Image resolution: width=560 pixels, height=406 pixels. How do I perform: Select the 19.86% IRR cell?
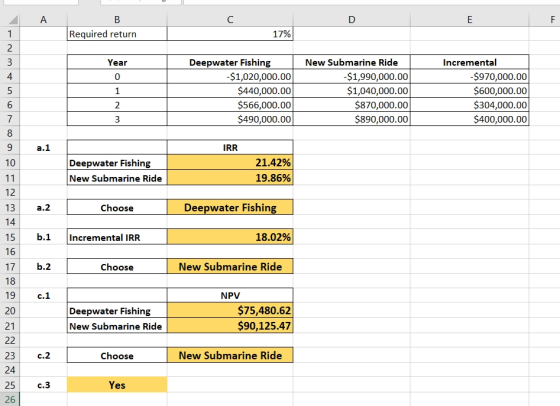click(x=230, y=177)
